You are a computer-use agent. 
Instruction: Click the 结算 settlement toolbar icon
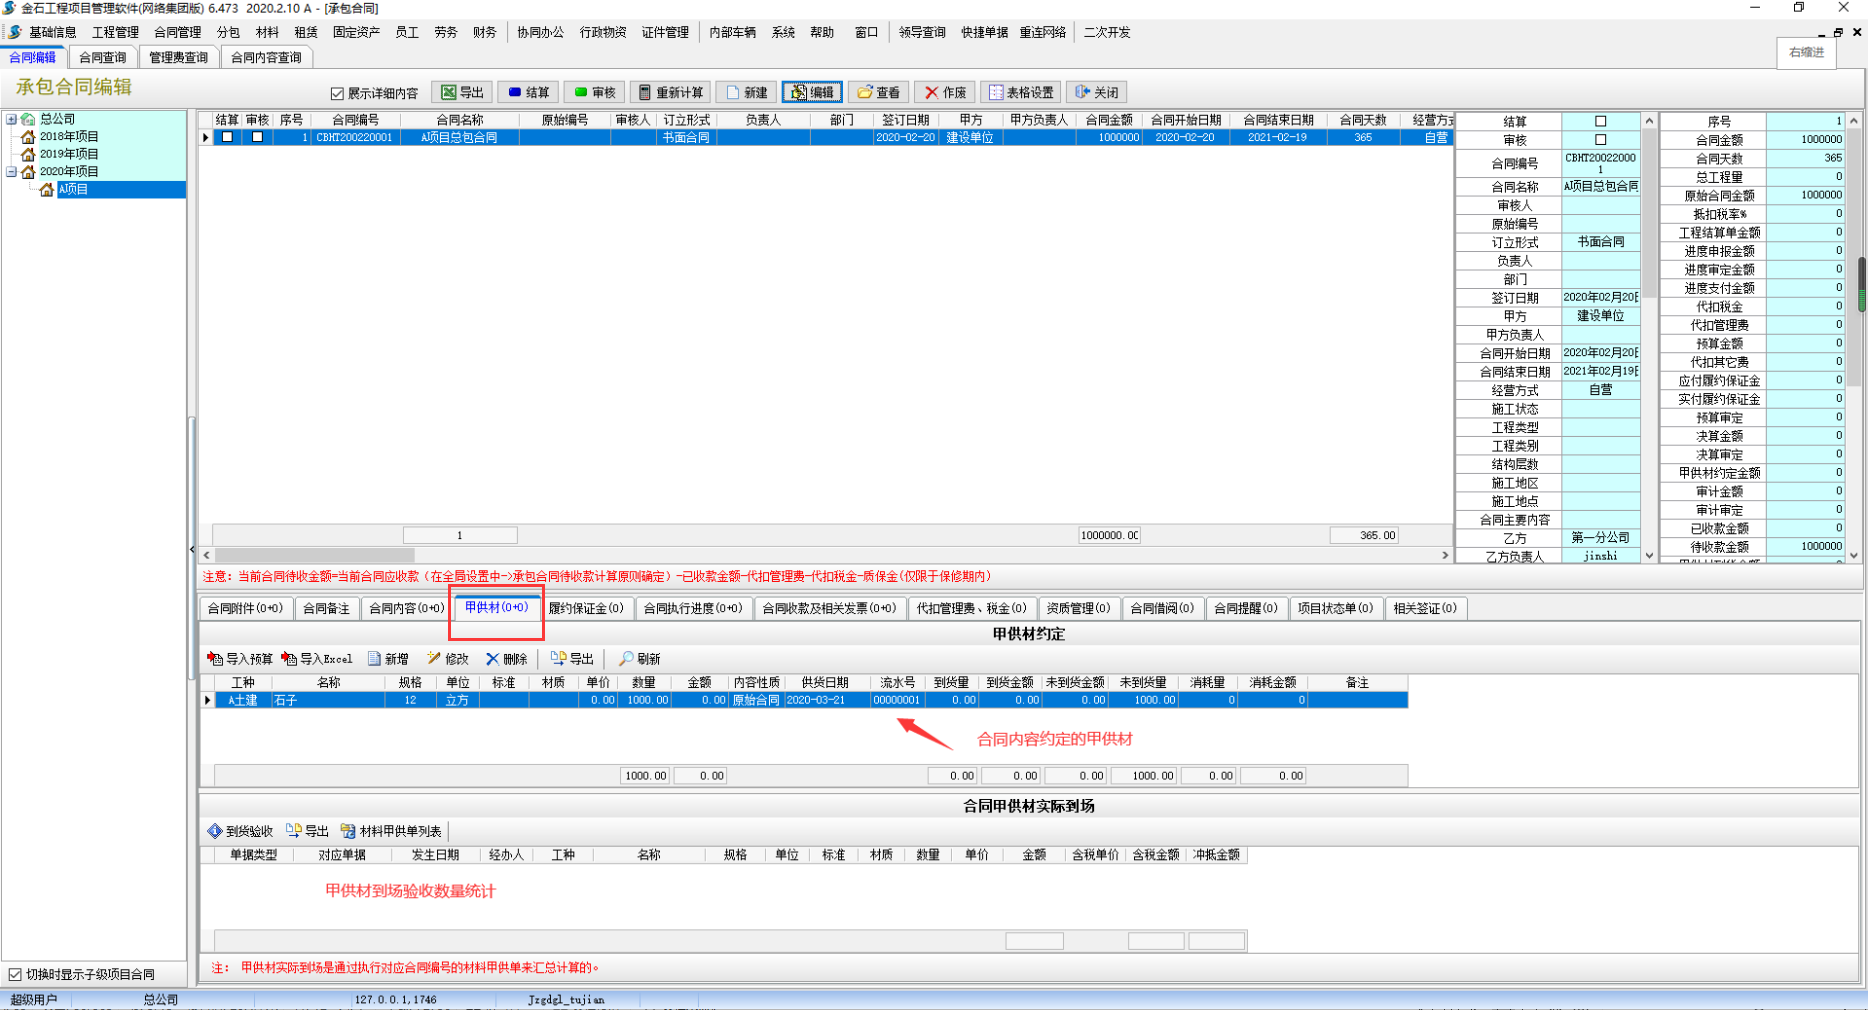pyautogui.click(x=516, y=93)
